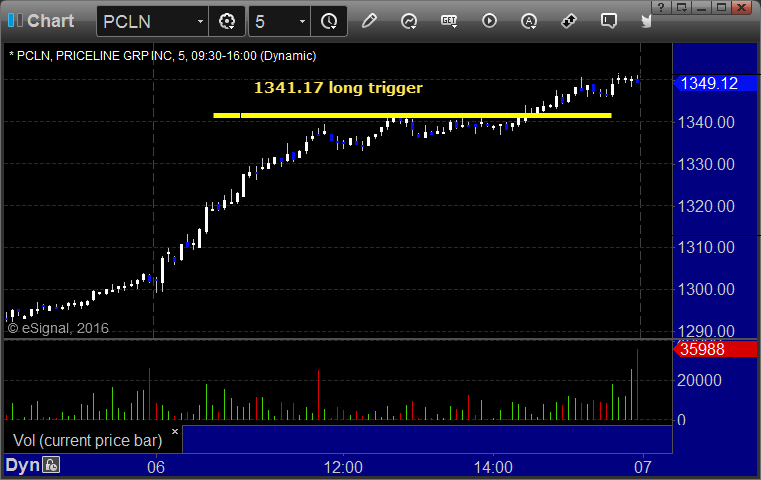The height and width of the screenshot is (480, 761).
Task: Click the 12:00 time axis label
Action: click(x=343, y=467)
